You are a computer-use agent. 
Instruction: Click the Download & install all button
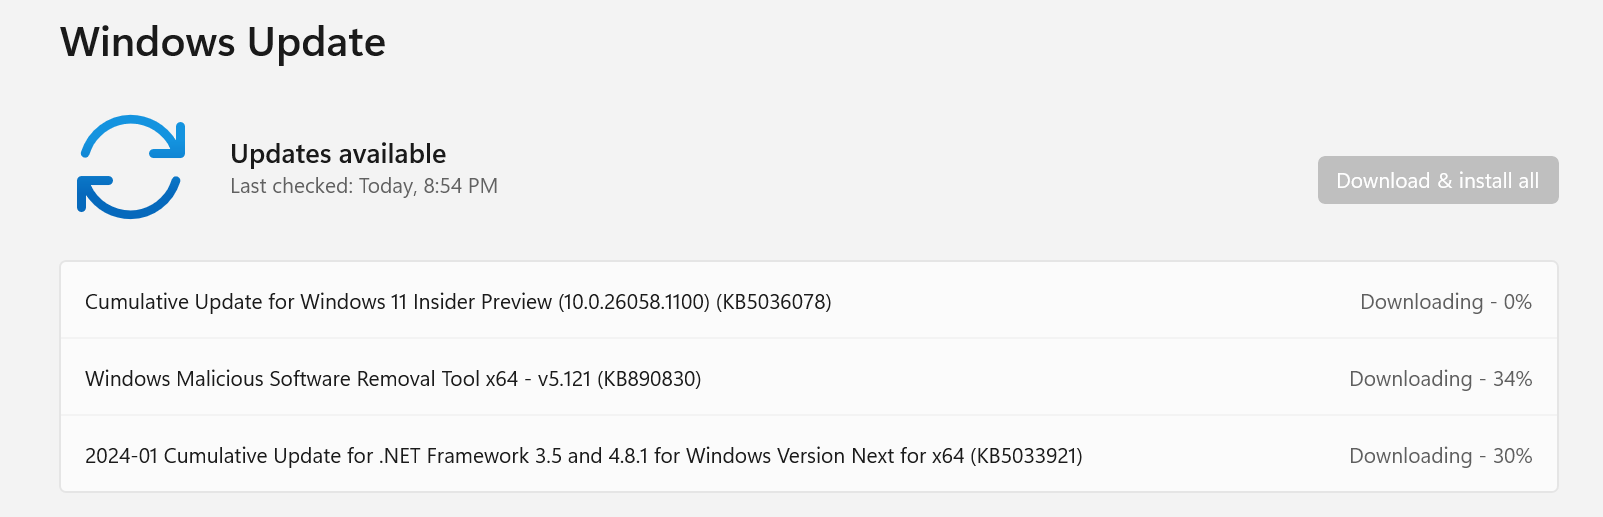point(1438,180)
